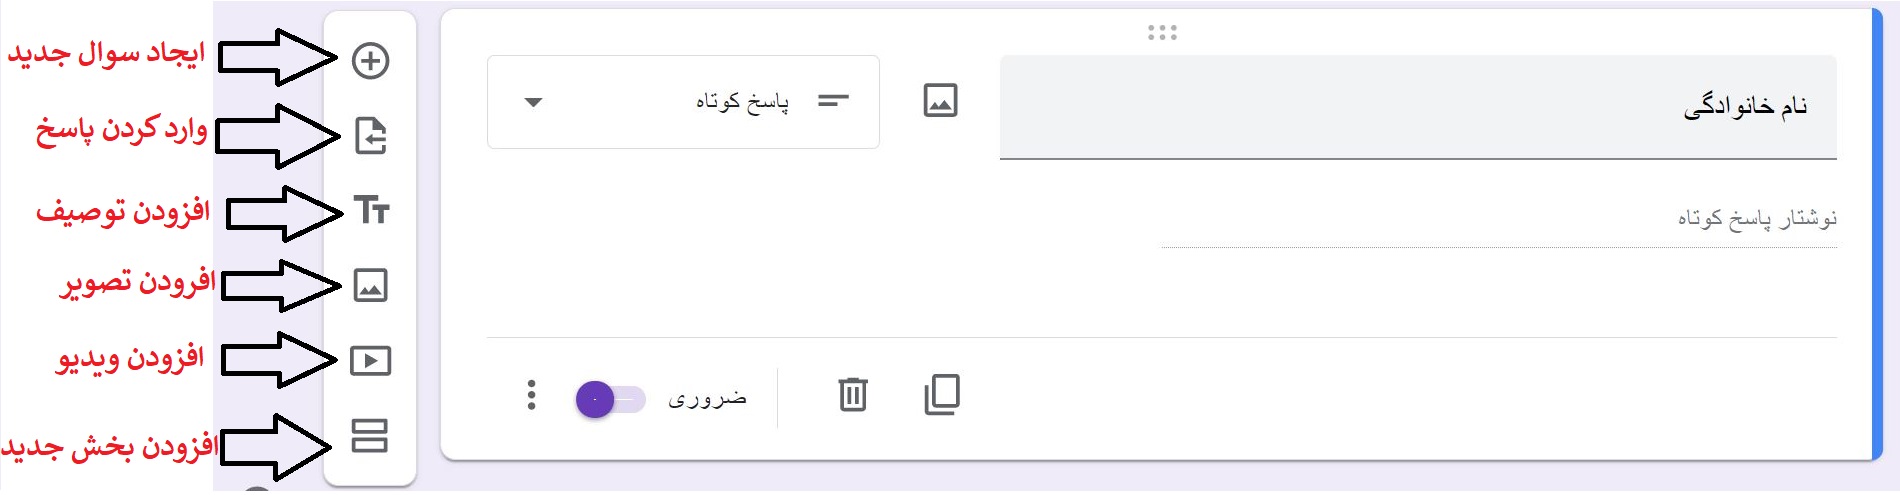Viewport: 1900px width, 495px height.
Task: Click the add video icon
Action: pyautogui.click(x=370, y=360)
